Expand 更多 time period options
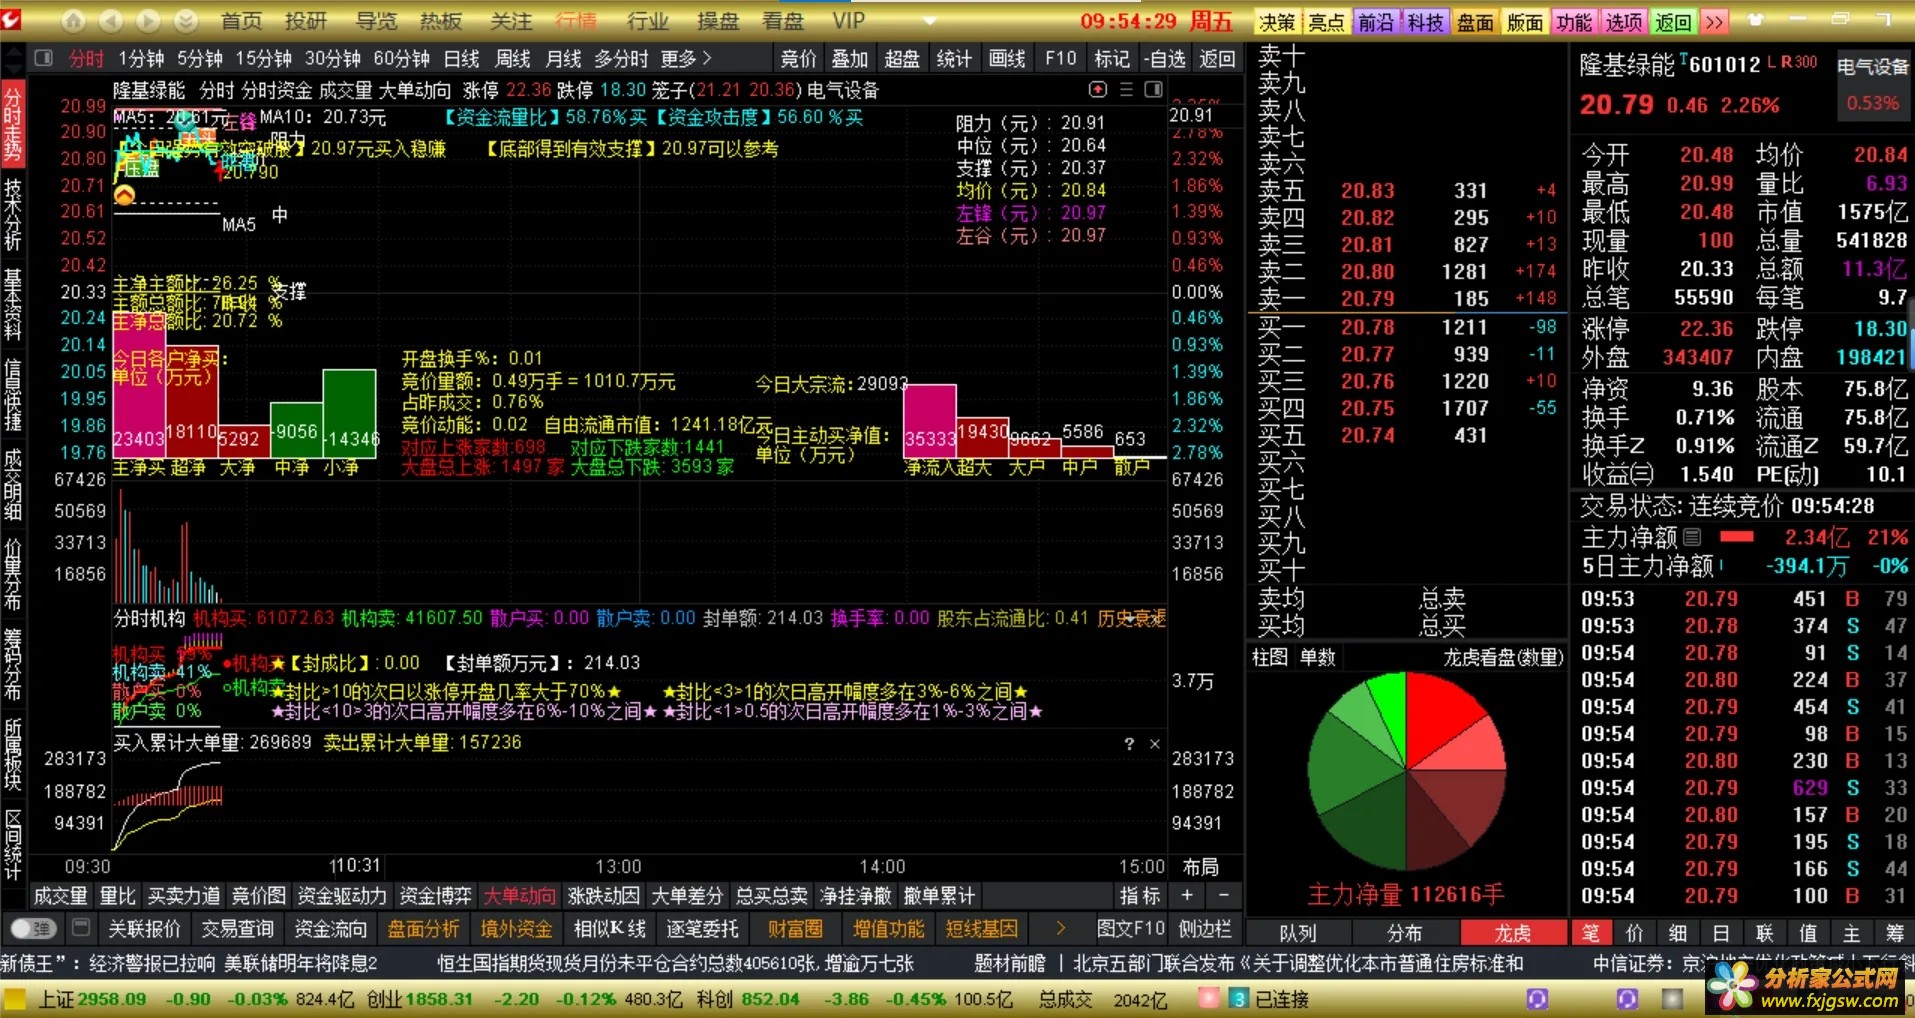1915x1018 pixels. (x=686, y=59)
